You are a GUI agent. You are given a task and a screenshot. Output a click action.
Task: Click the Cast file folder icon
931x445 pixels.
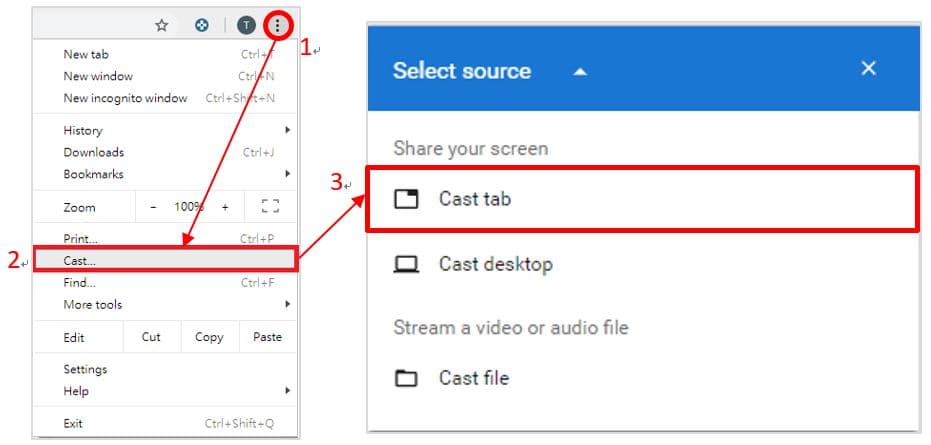406,378
